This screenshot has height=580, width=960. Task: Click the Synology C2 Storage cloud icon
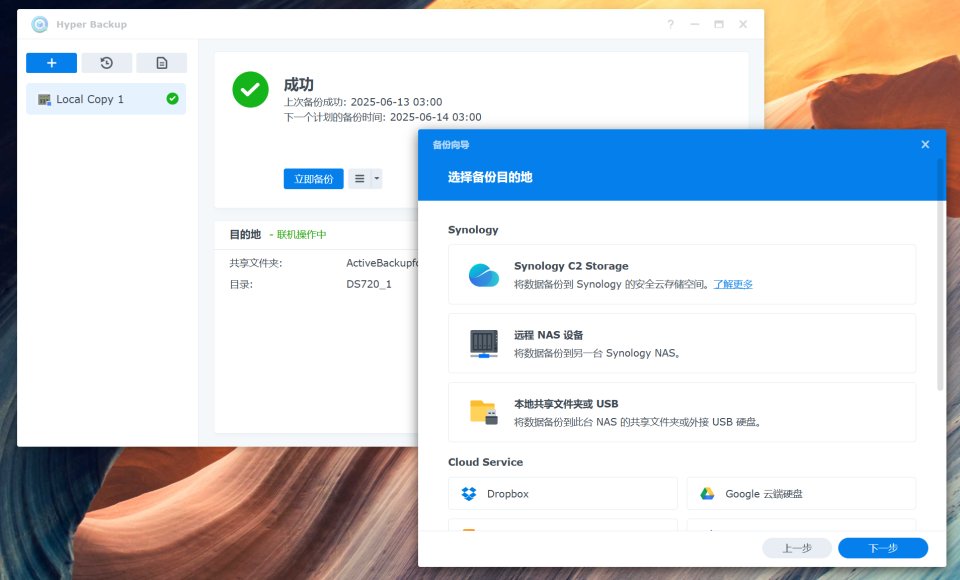pos(484,275)
